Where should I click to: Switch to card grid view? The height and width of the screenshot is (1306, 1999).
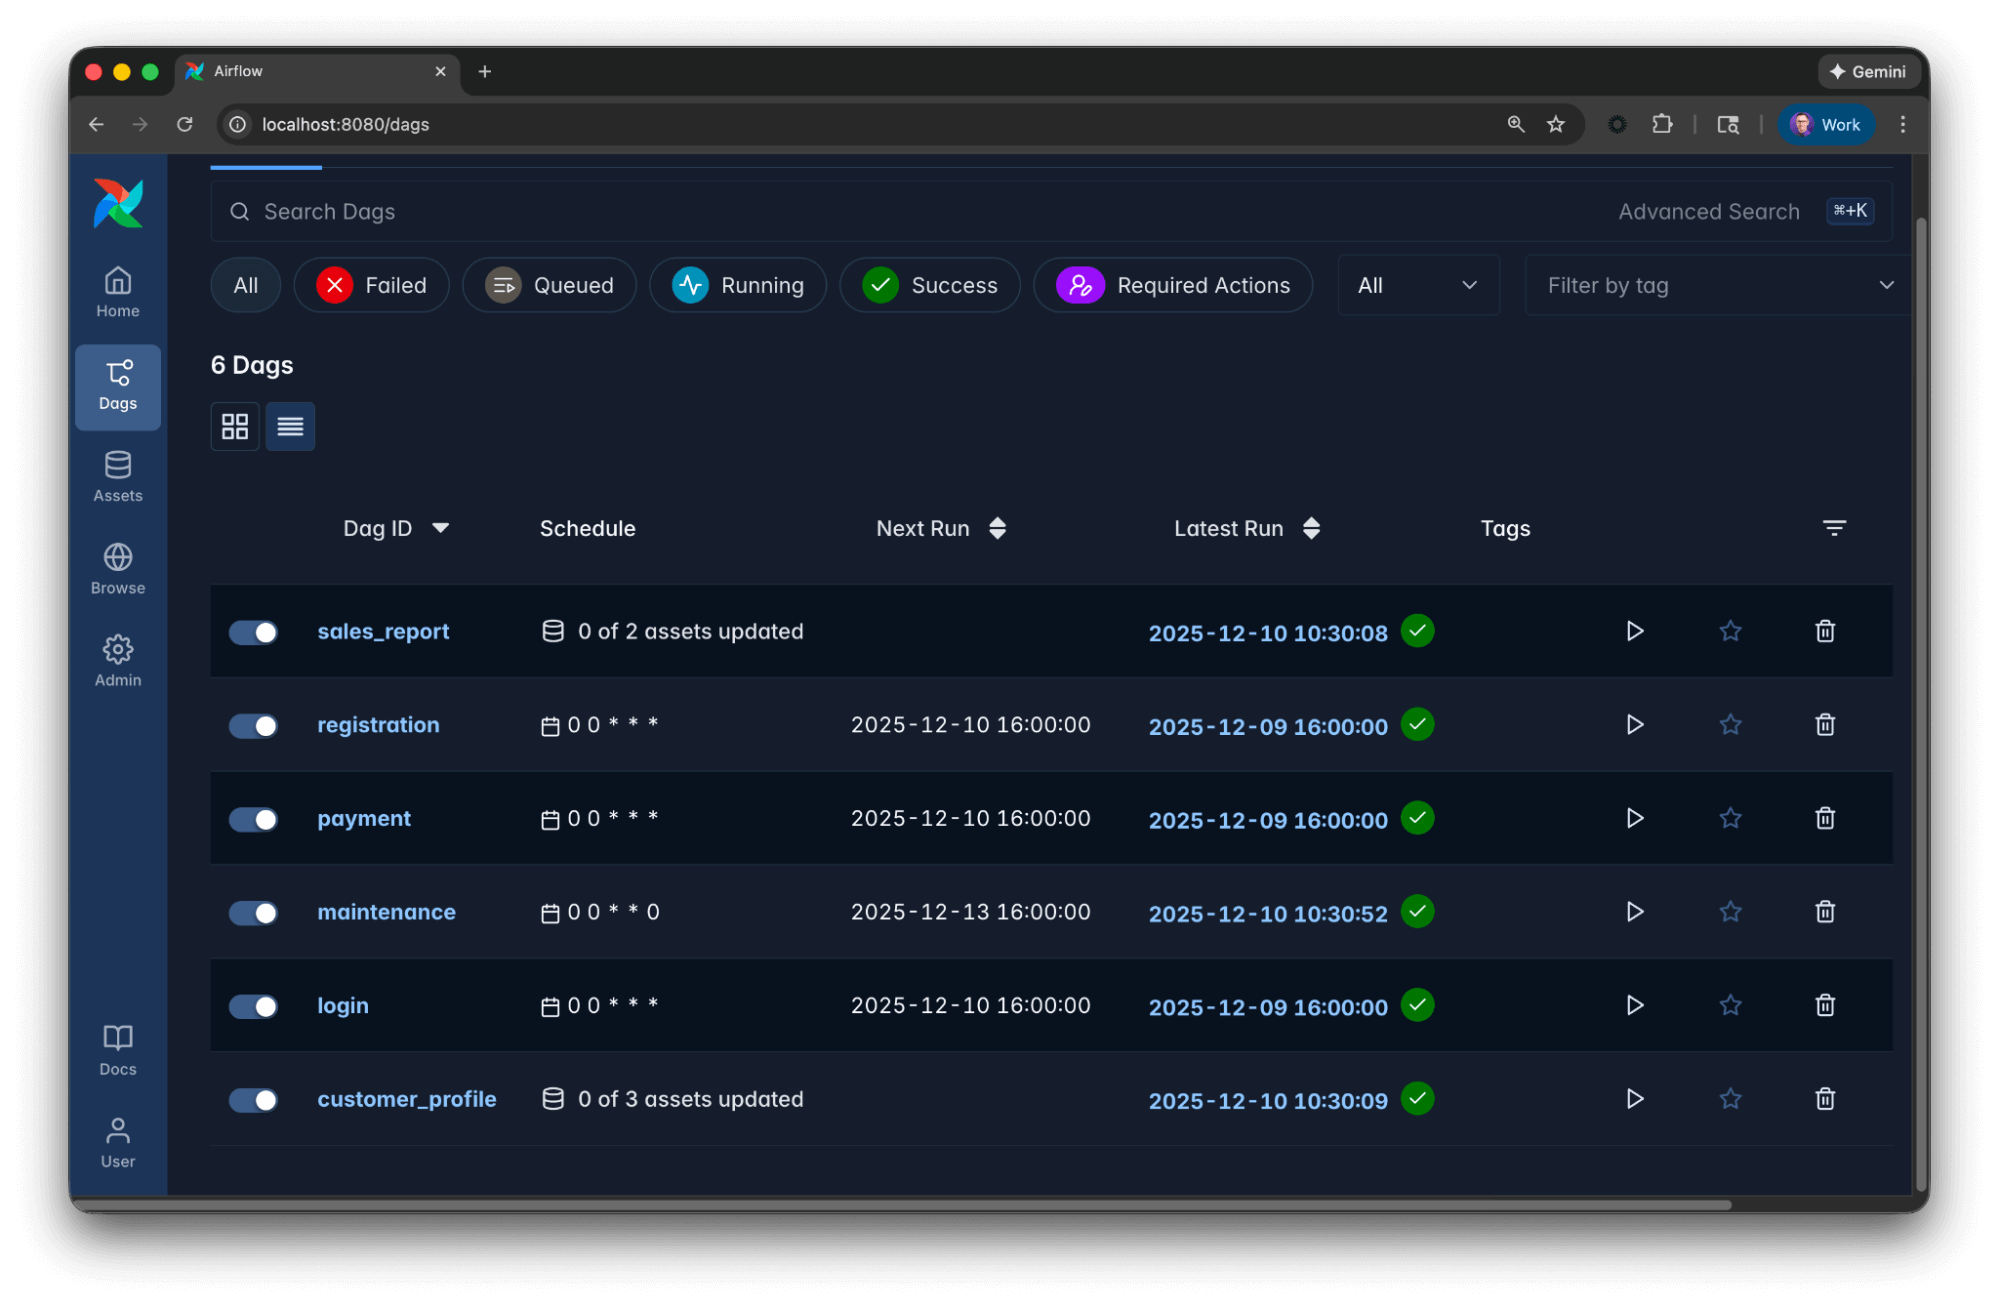[235, 427]
